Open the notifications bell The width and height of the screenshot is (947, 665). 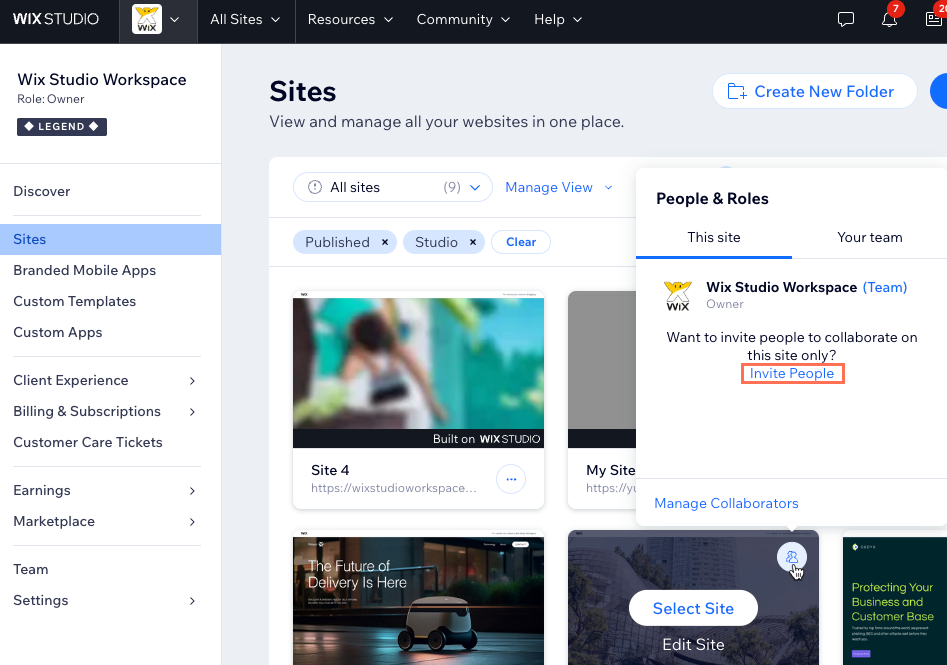point(889,19)
